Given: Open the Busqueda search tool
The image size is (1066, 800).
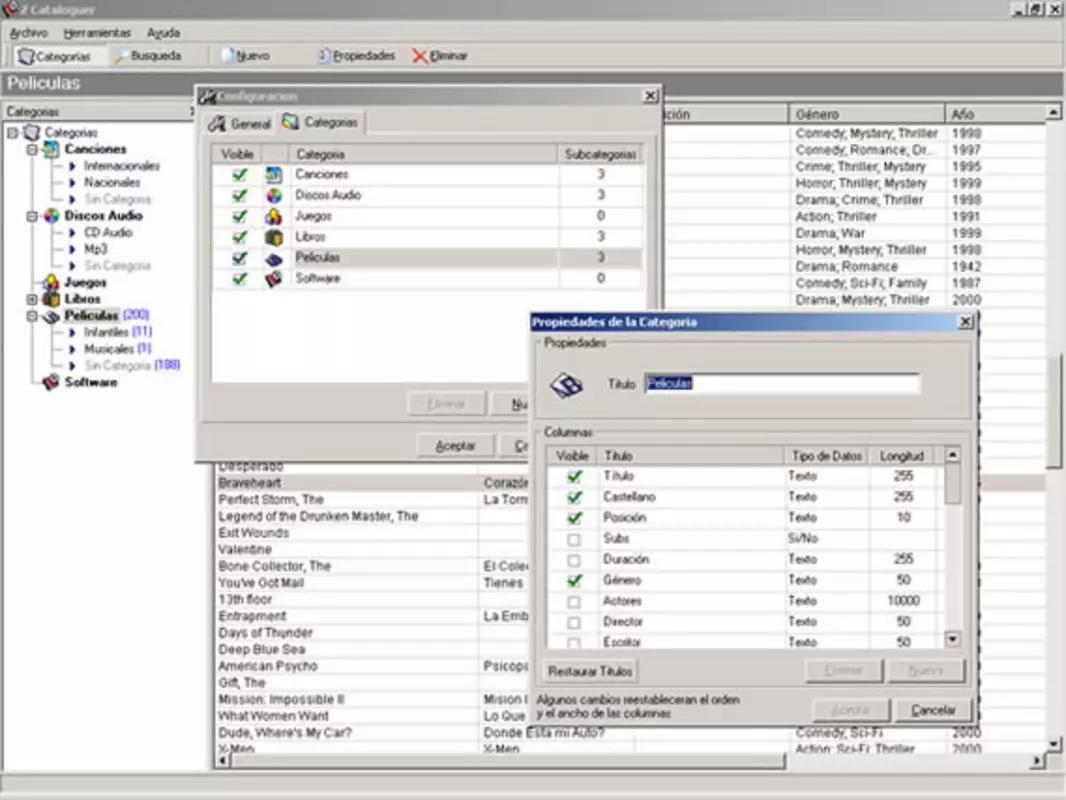Looking at the screenshot, I should [x=148, y=56].
